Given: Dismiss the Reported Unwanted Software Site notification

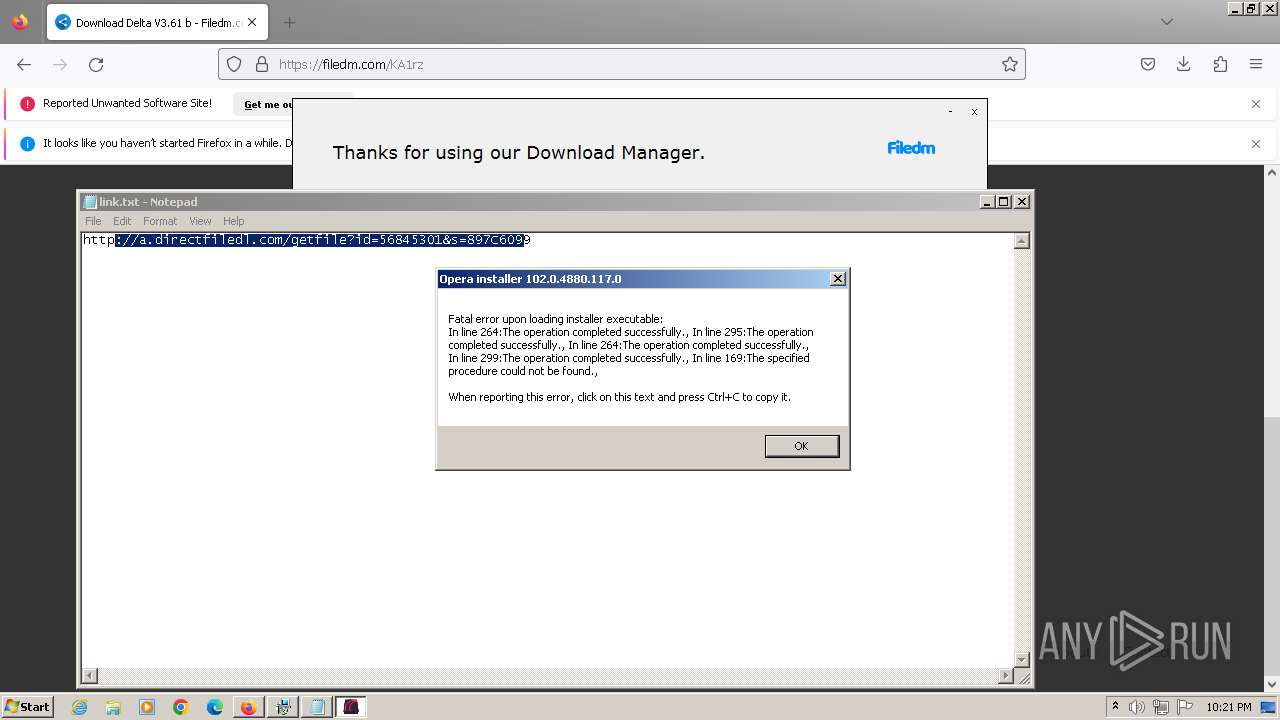Looking at the screenshot, I should (1256, 104).
